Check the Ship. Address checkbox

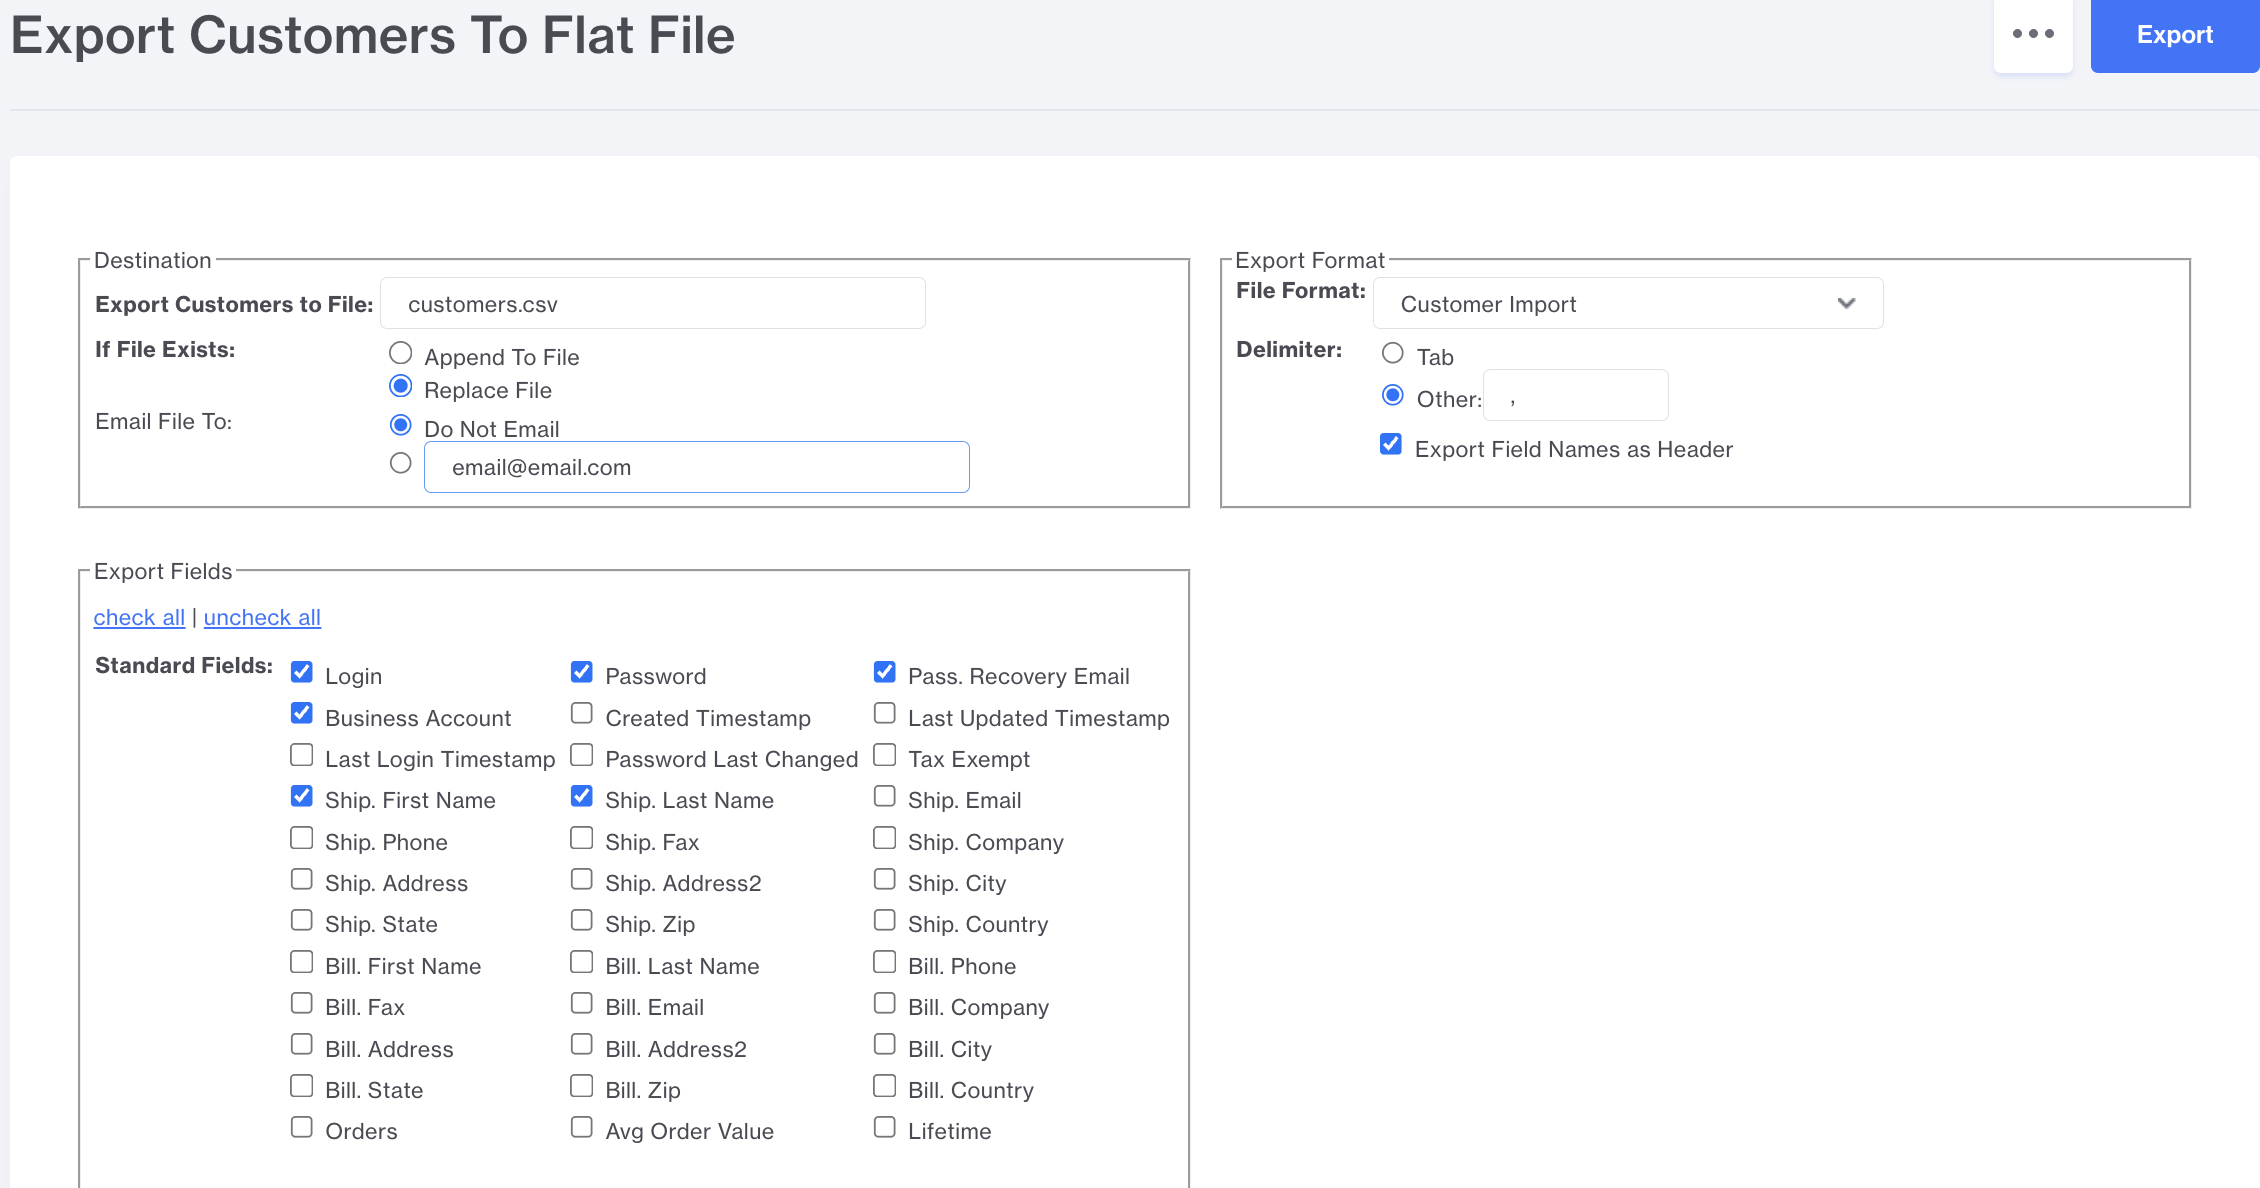(x=301, y=879)
